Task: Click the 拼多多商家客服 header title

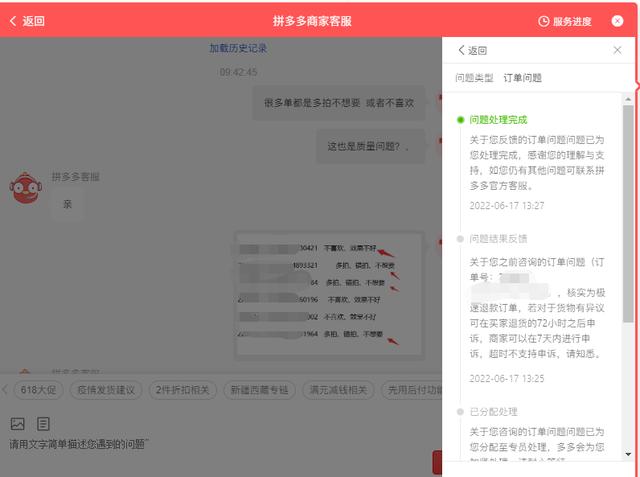Action: 312,21
